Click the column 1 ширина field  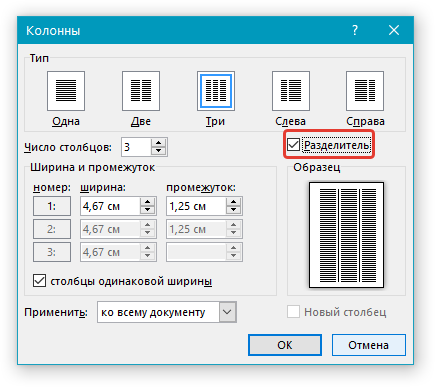click(110, 206)
